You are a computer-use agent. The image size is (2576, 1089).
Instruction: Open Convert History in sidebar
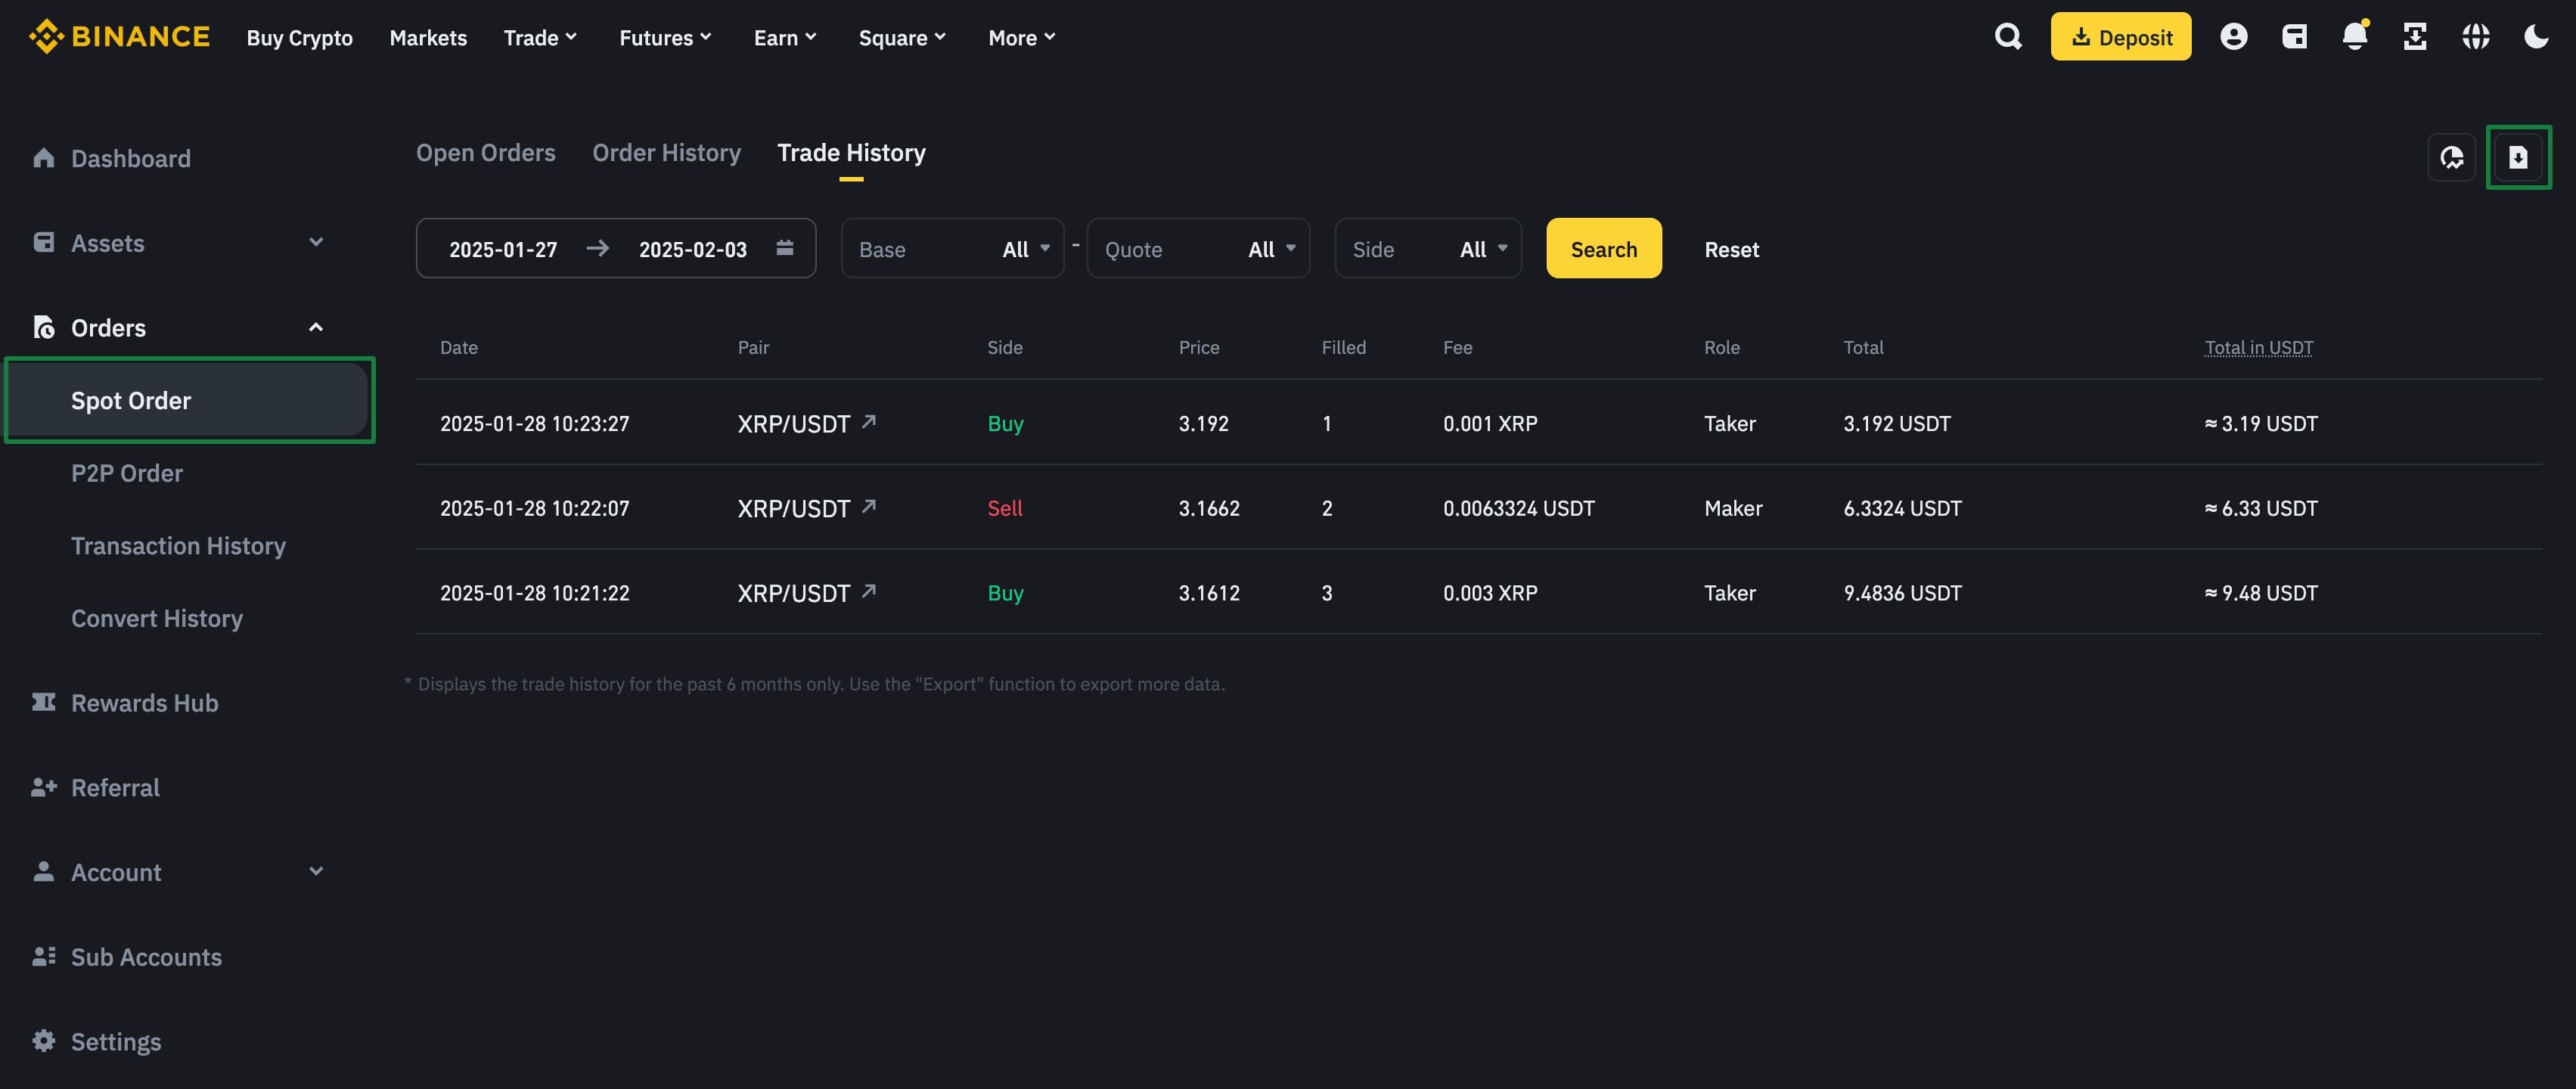point(157,618)
